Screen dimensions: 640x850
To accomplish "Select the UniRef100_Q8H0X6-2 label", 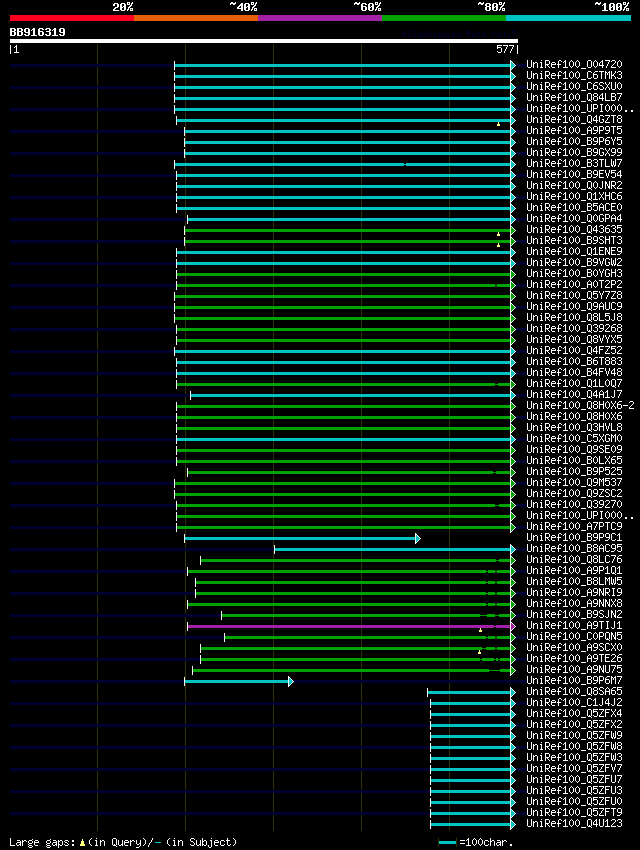I will click(x=580, y=405).
